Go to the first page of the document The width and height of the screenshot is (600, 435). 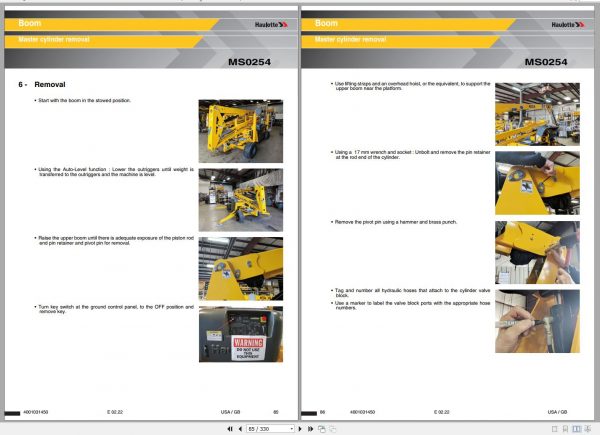230,429
